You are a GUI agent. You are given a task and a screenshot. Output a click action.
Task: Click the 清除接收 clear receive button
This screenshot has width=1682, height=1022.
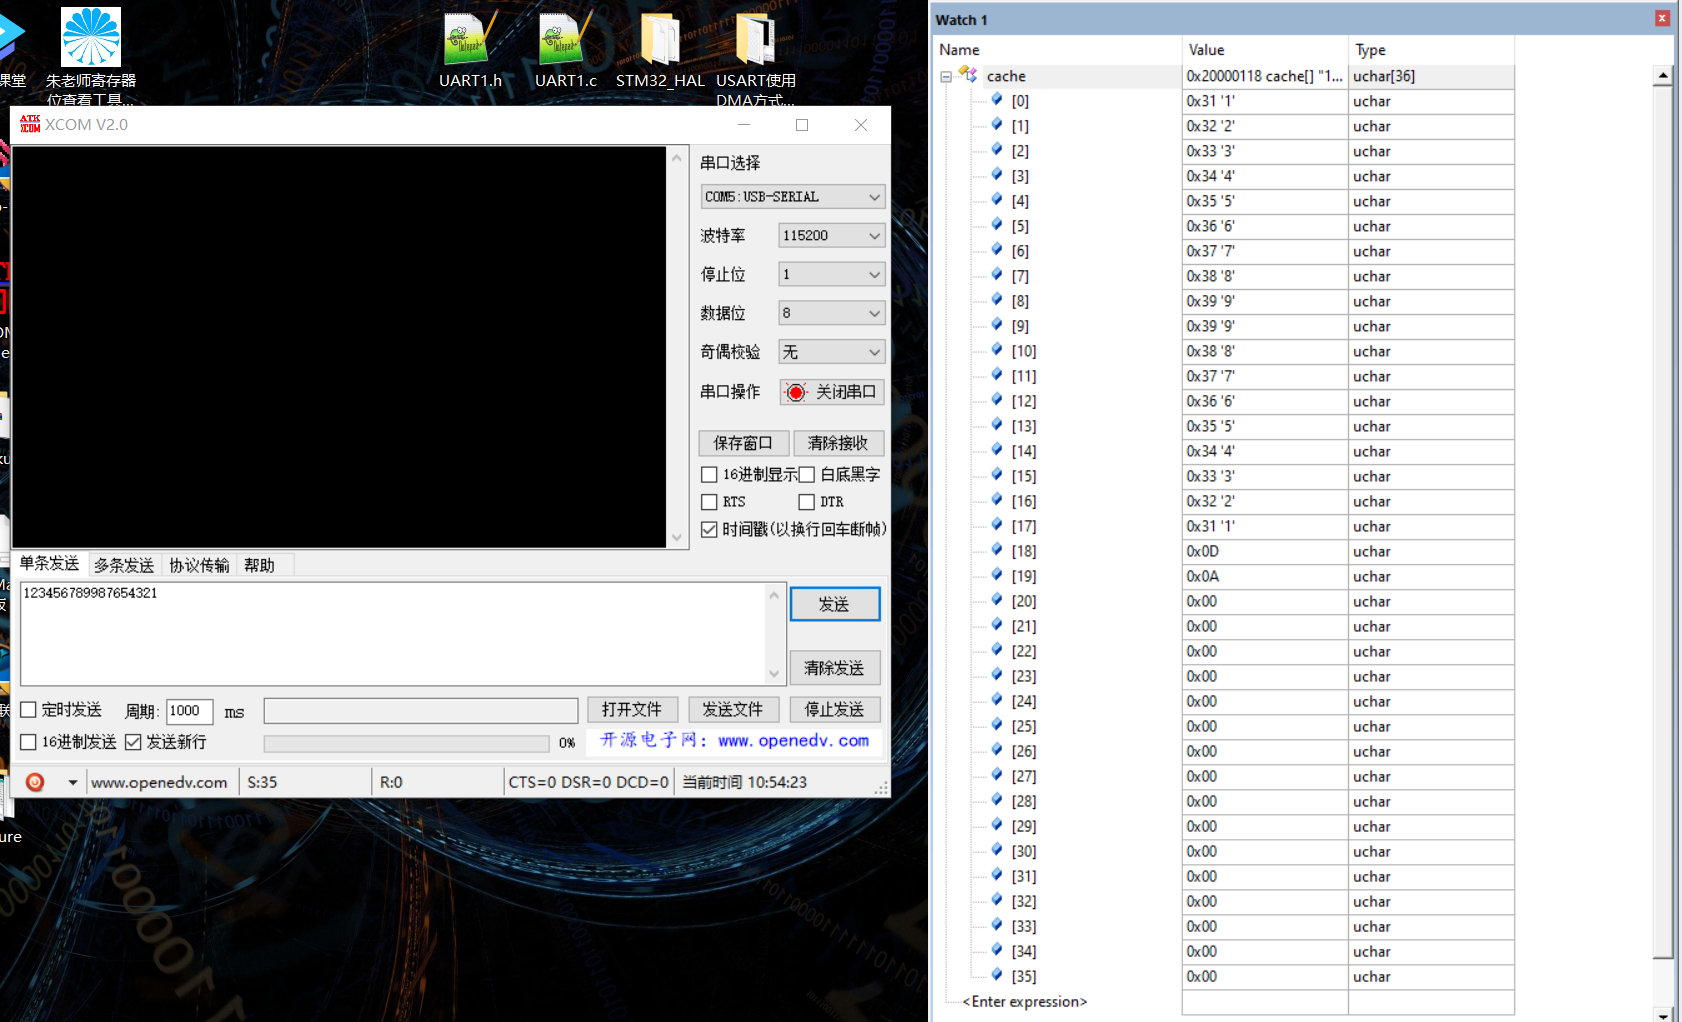coord(838,443)
